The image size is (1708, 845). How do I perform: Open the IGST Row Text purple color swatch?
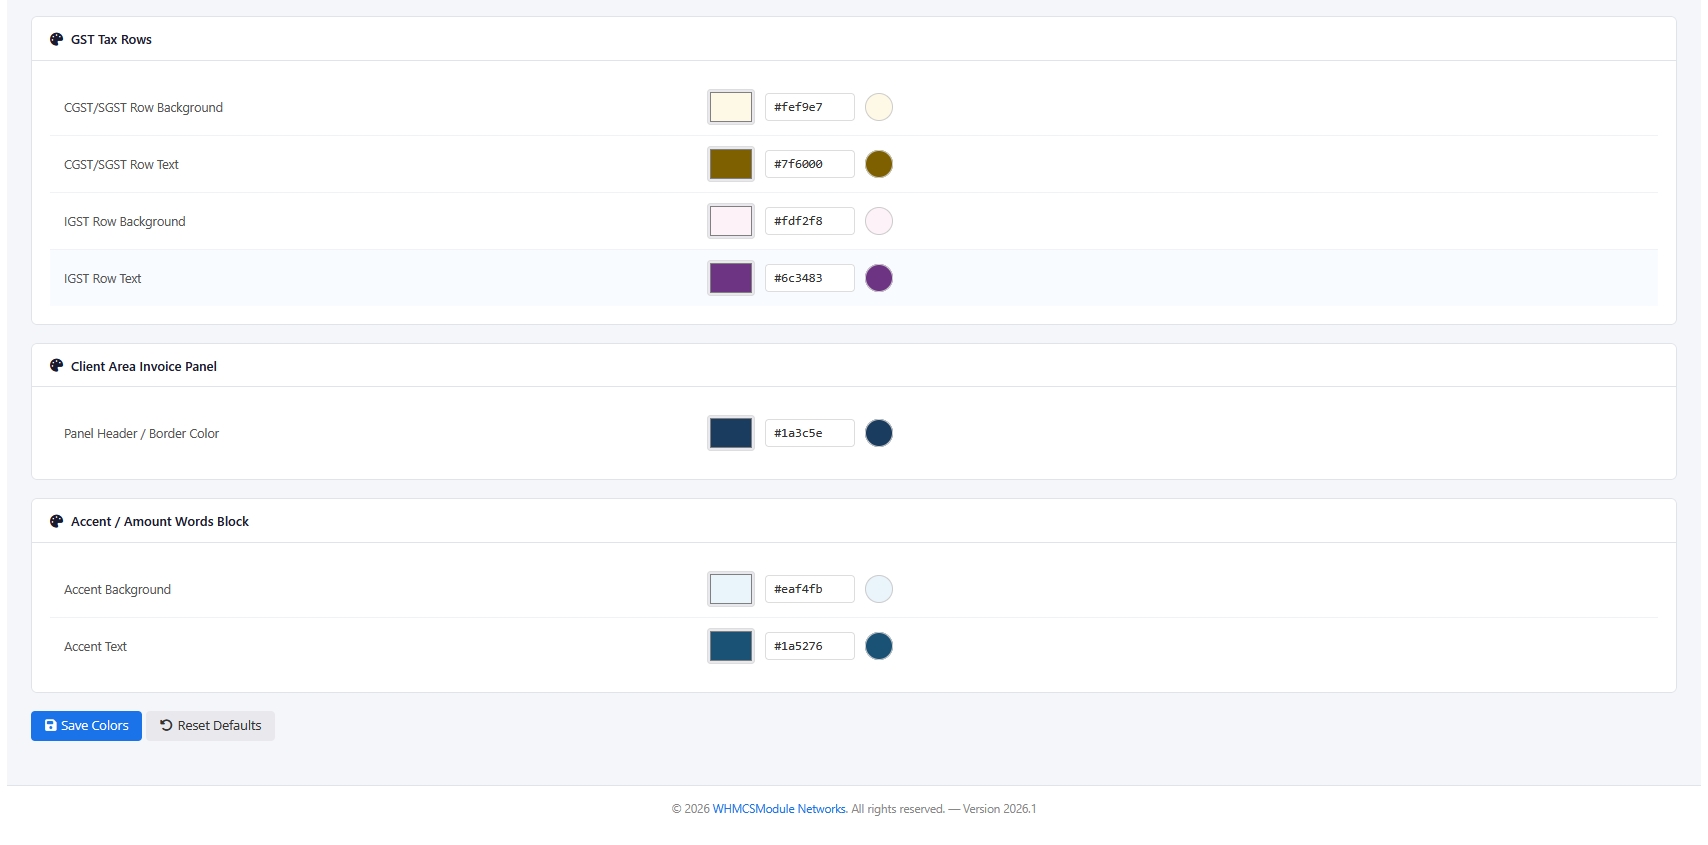point(731,278)
